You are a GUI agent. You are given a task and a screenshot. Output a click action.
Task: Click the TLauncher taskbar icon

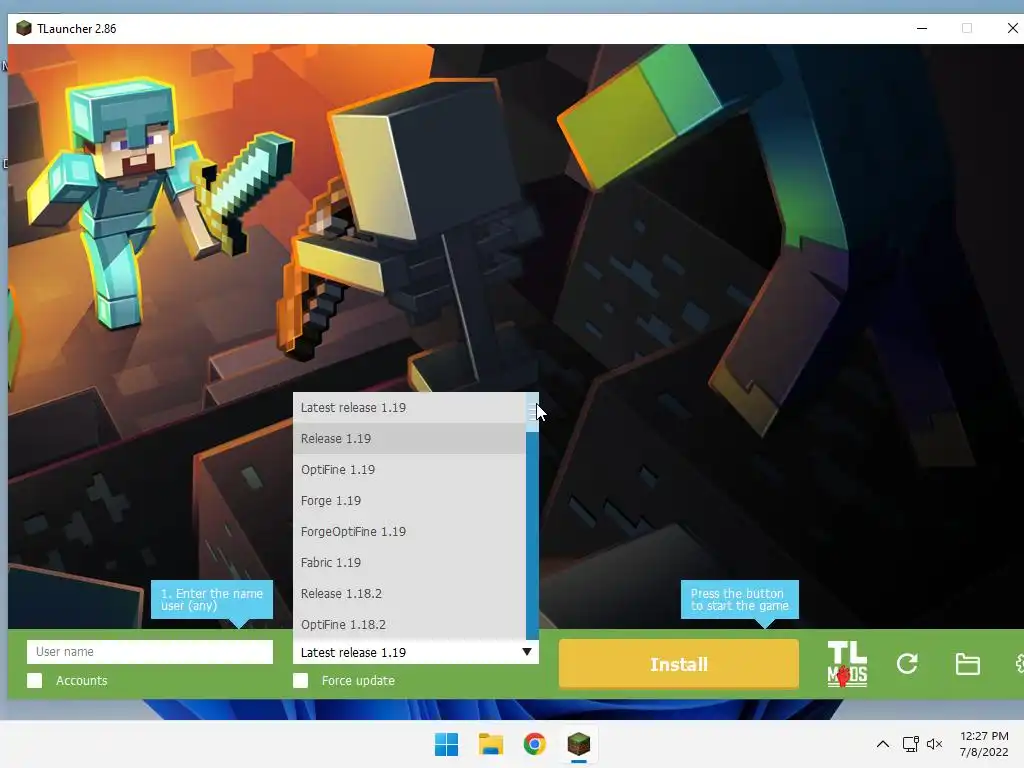(579, 744)
